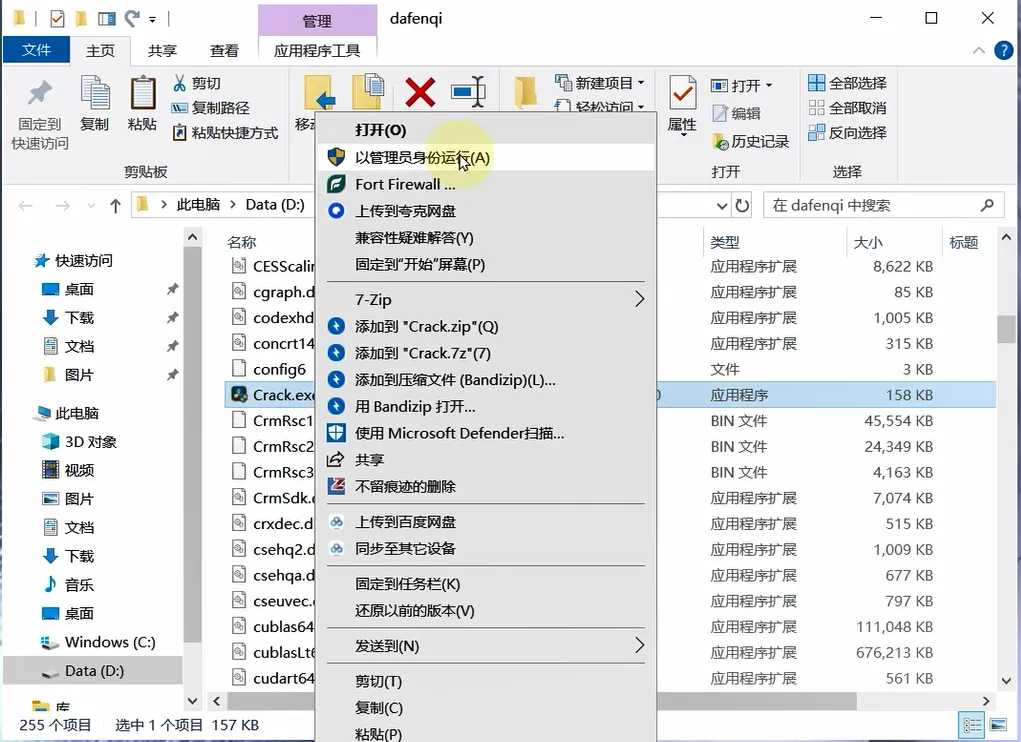Open Windows (C:) in the navigation pane
Screen dimensions: 1021x742
109,642
